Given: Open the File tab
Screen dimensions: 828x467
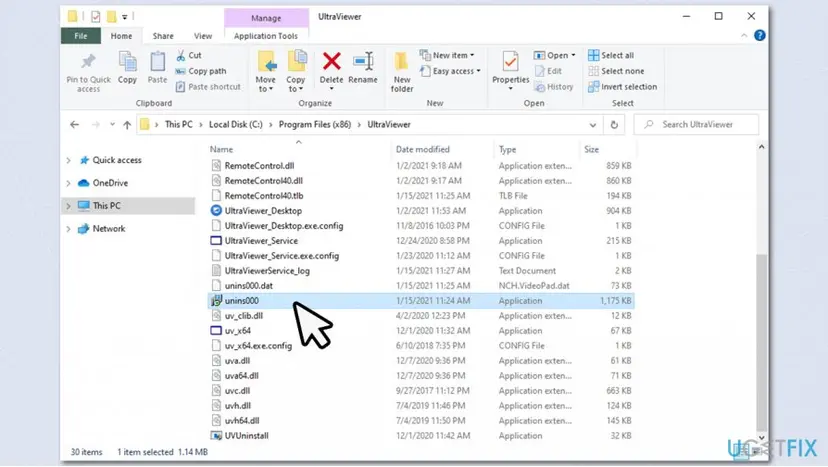Looking at the screenshot, I should 81,36.
